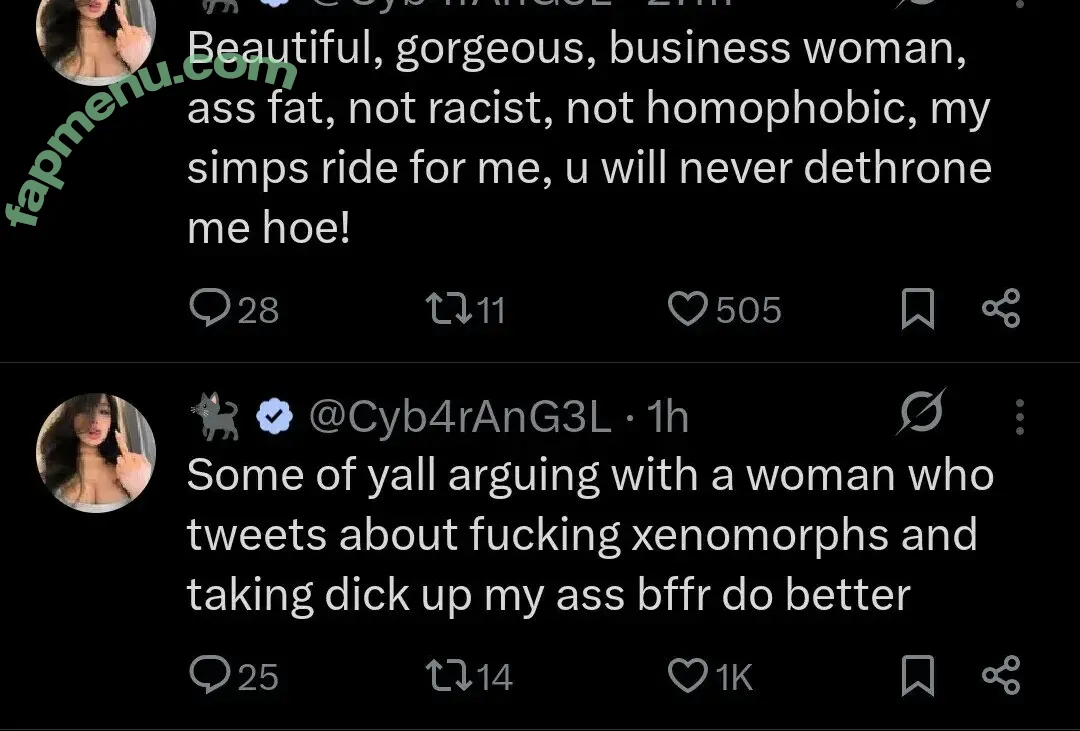Reply to the tweet with 25 replies
The image size is (1080, 731).
[x=210, y=676]
